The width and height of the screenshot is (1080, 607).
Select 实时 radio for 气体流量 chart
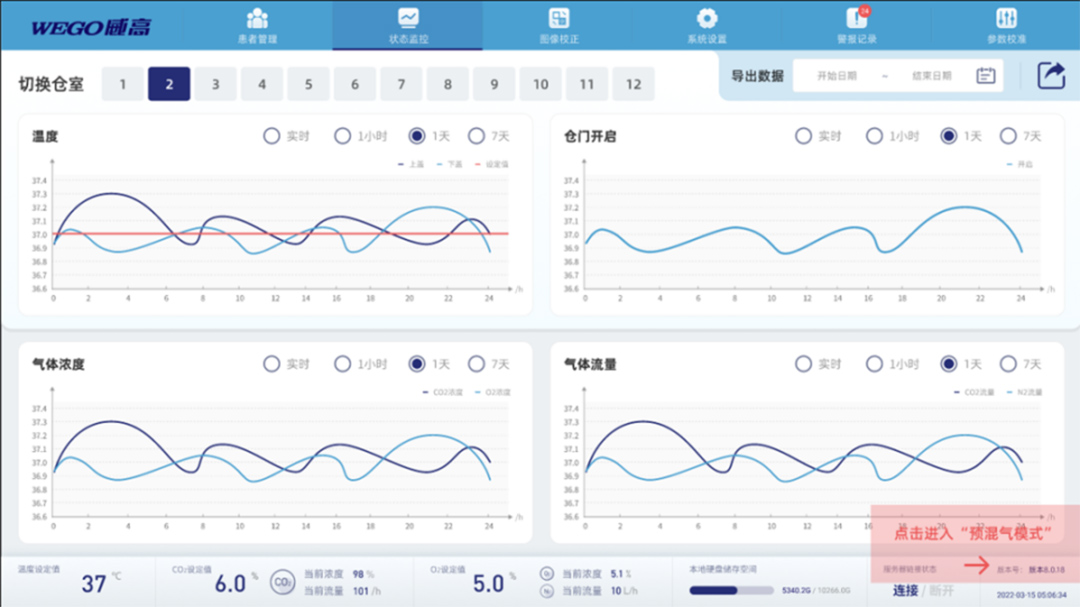coord(804,364)
